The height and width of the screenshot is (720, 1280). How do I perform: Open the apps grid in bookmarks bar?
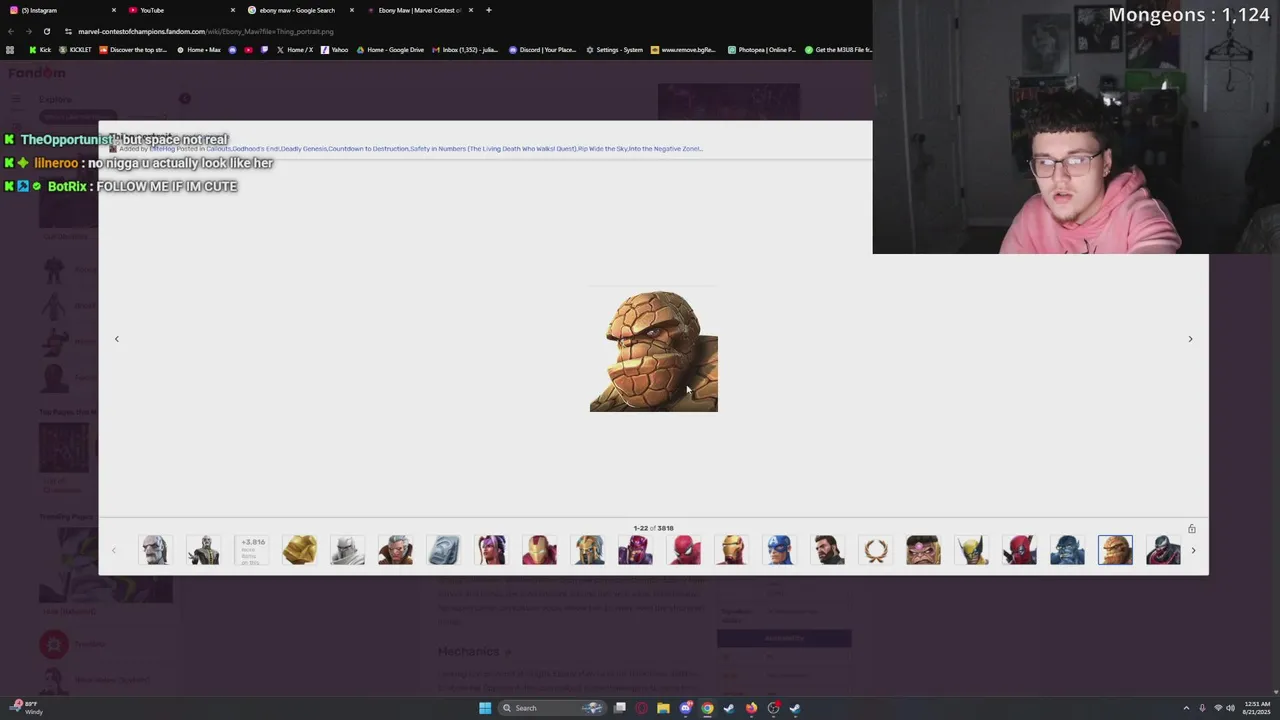[10, 50]
